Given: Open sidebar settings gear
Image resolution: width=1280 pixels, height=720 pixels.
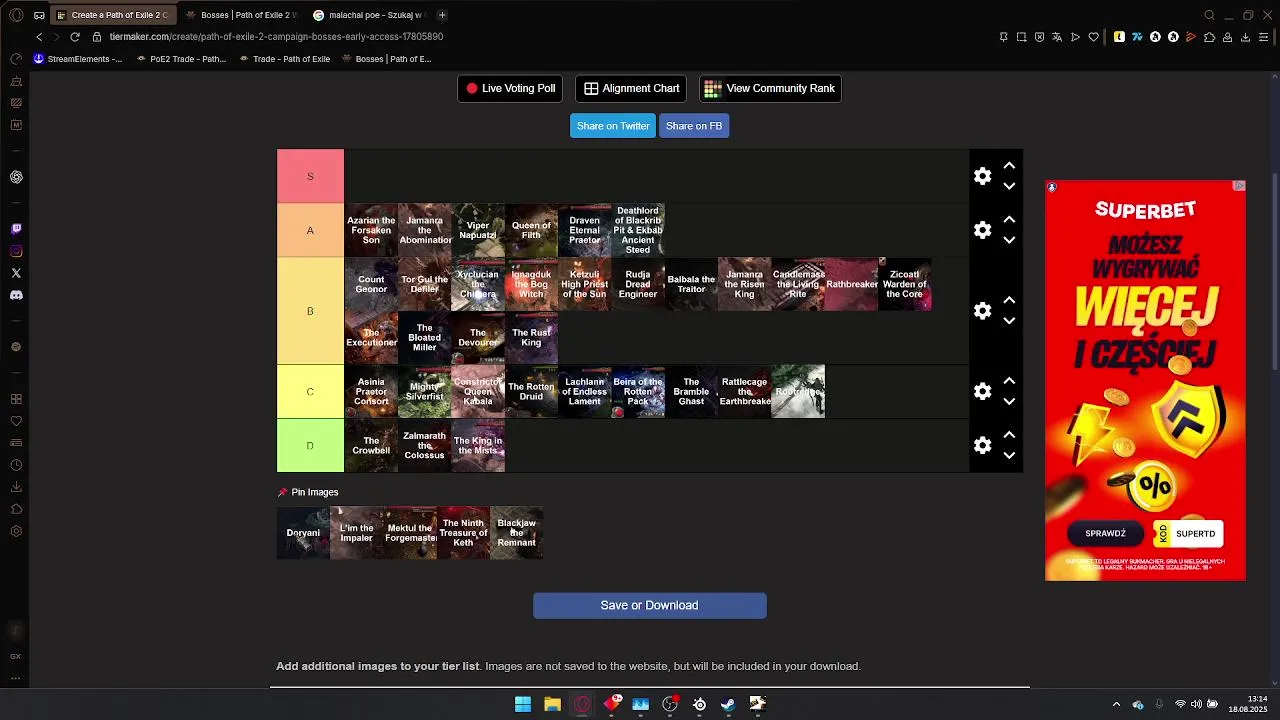Looking at the screenshot, I should [x=16, y=531].
